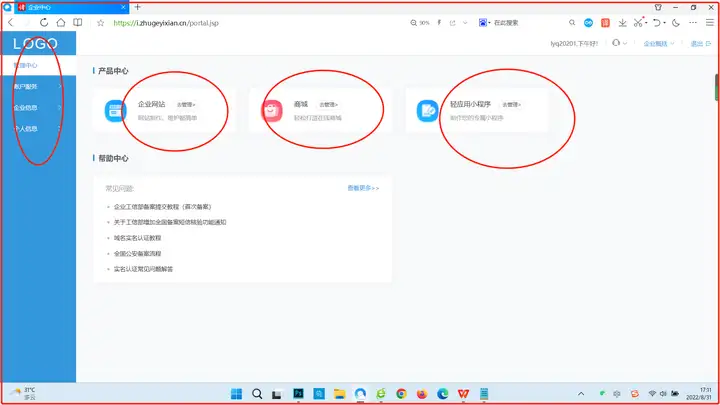Click the 退出 logout link

coord(701,44)
